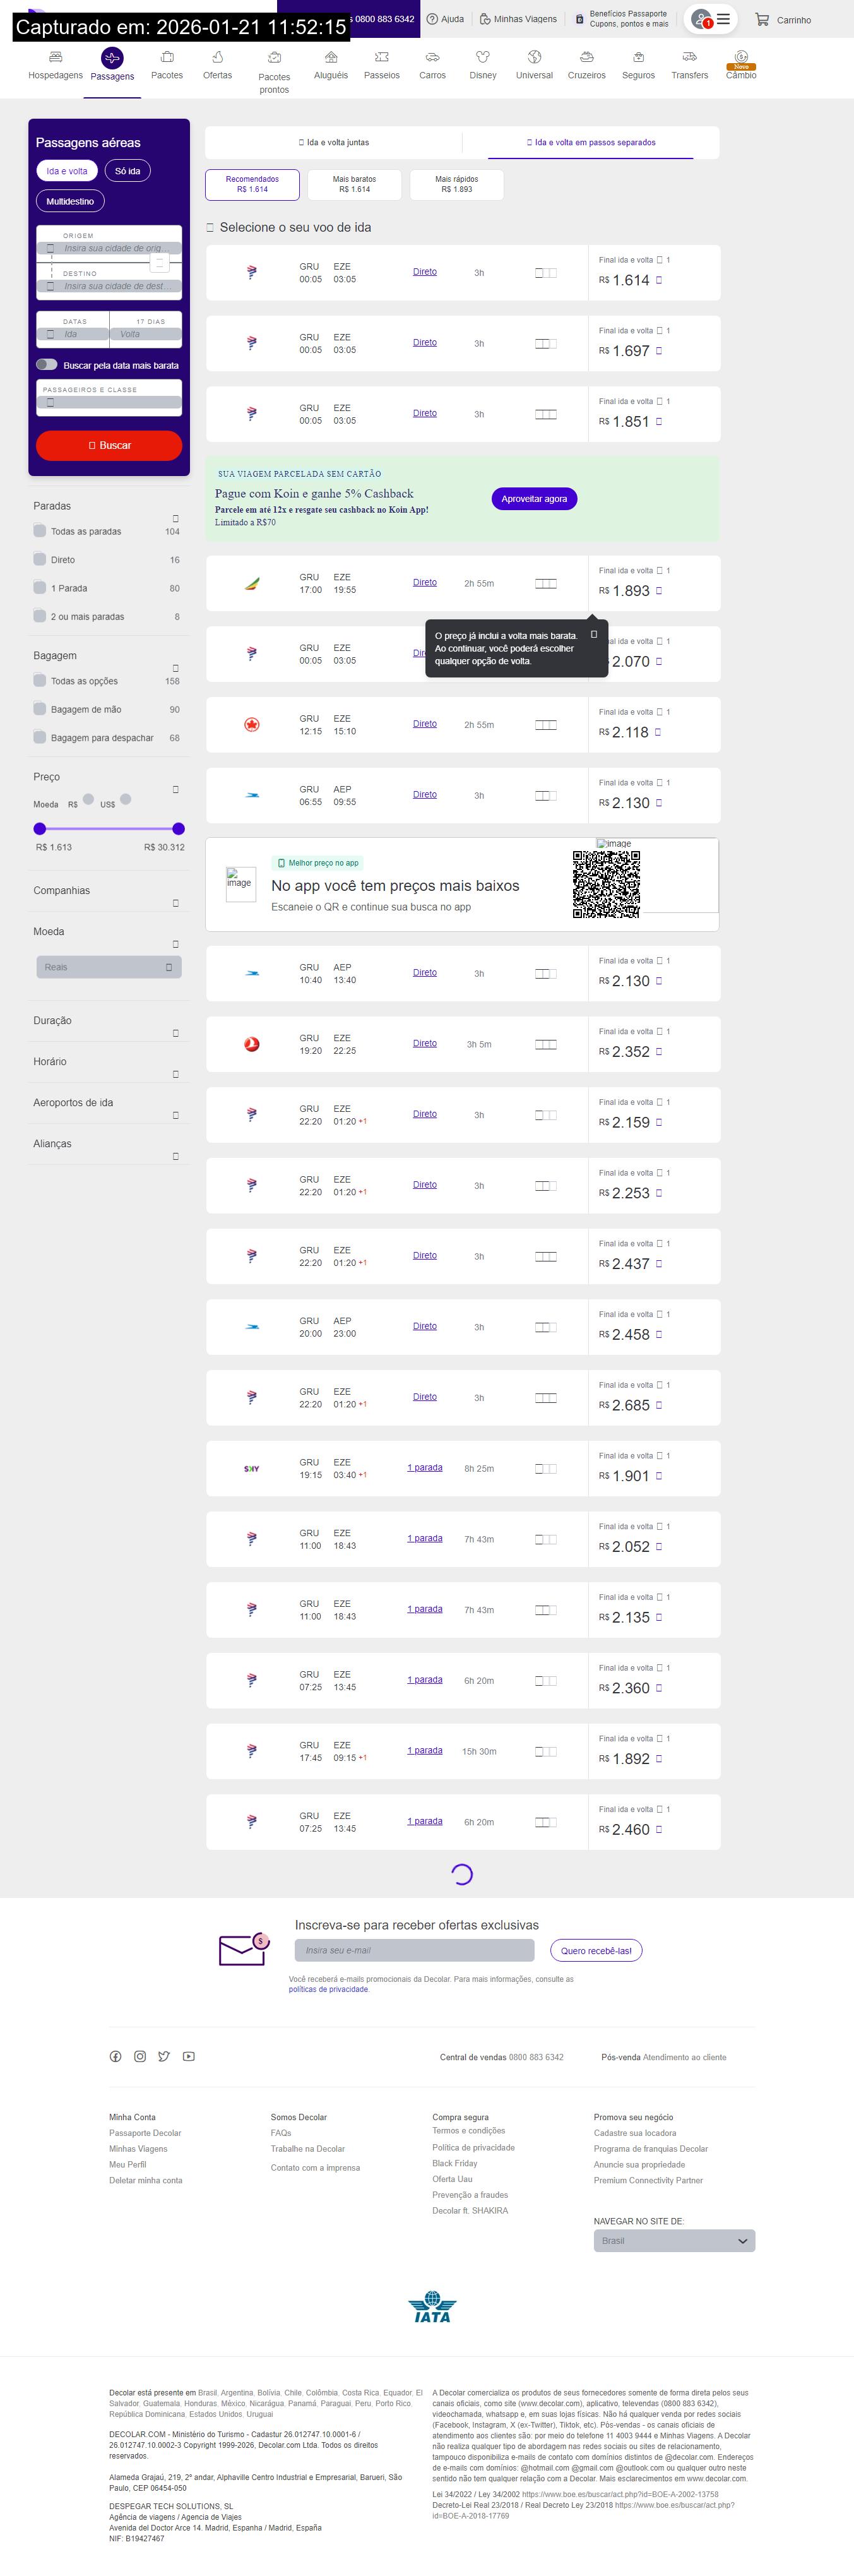Expand the Companhias filter section
854x2576 pixels.
[x=176, y=903]
